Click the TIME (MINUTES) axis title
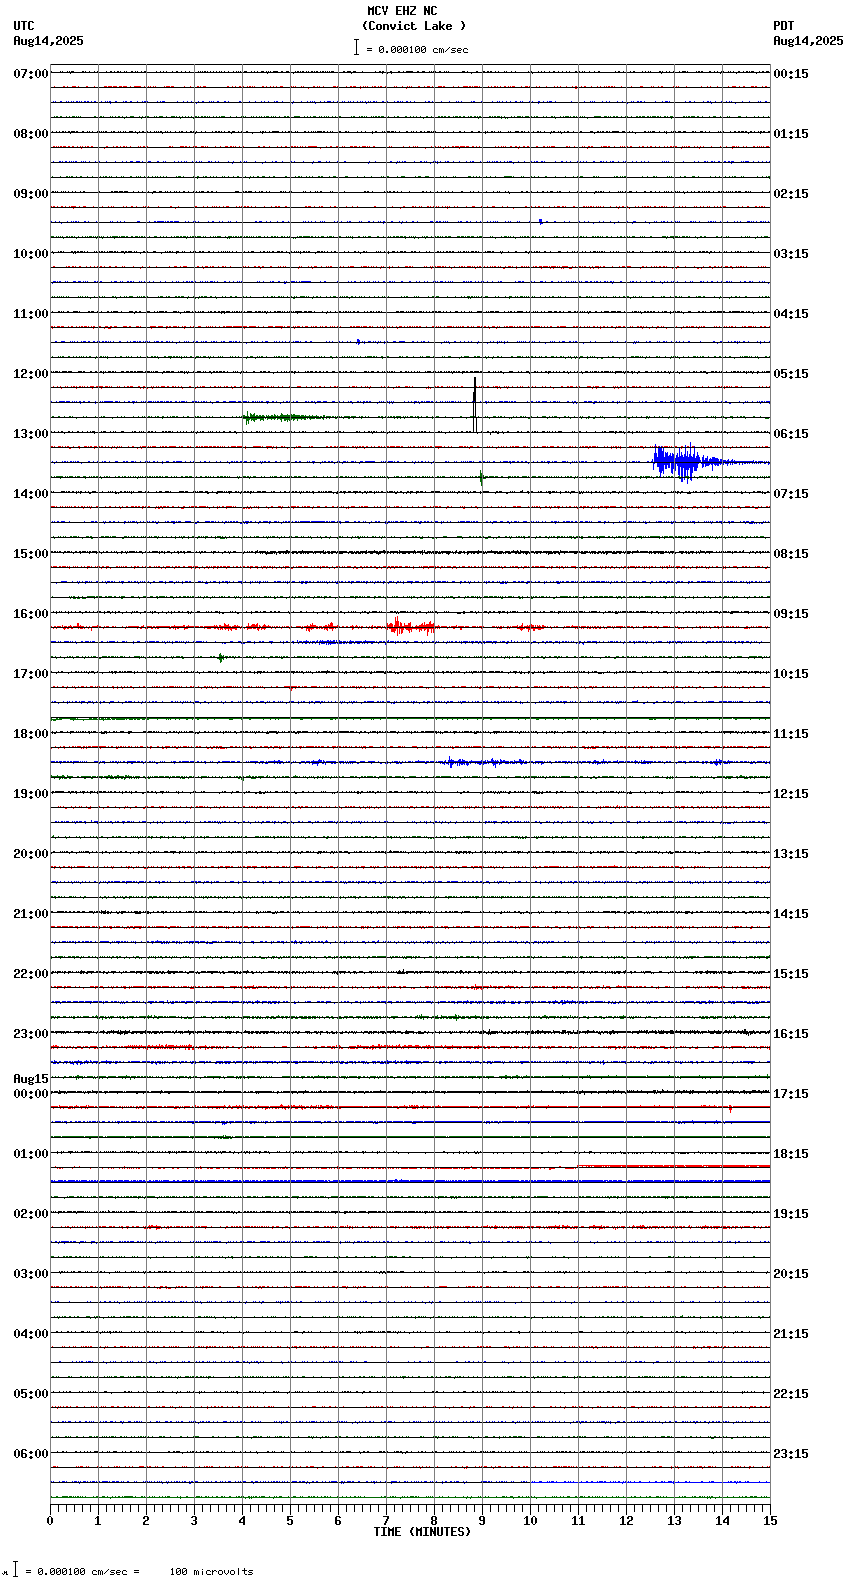This screenshot has width=850, height=1584. 422,1532
